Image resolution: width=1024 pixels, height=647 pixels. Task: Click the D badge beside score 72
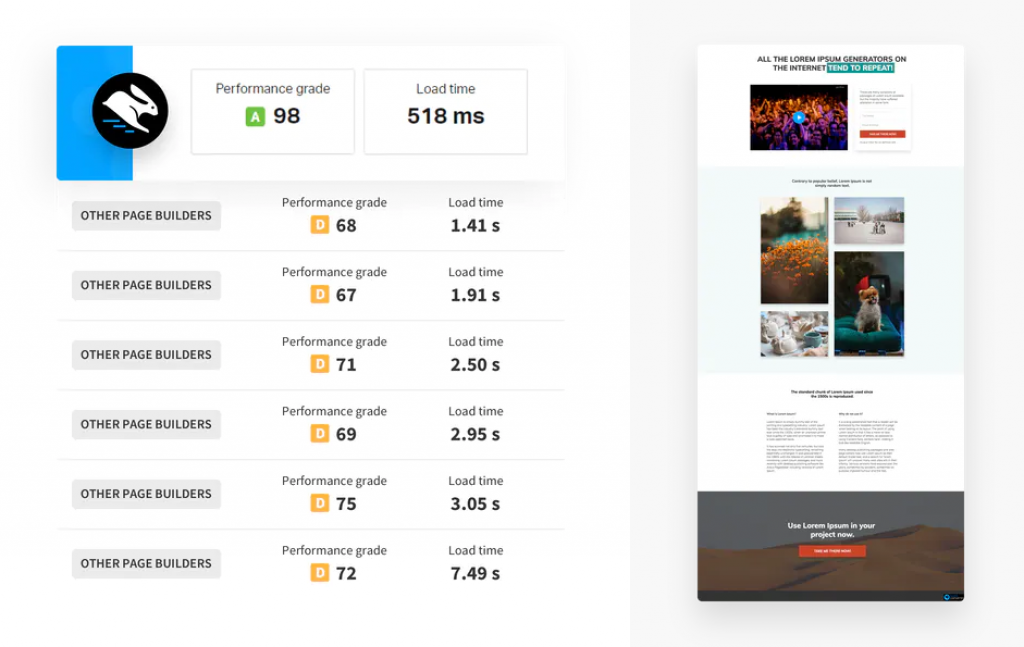tap(320, 573)
